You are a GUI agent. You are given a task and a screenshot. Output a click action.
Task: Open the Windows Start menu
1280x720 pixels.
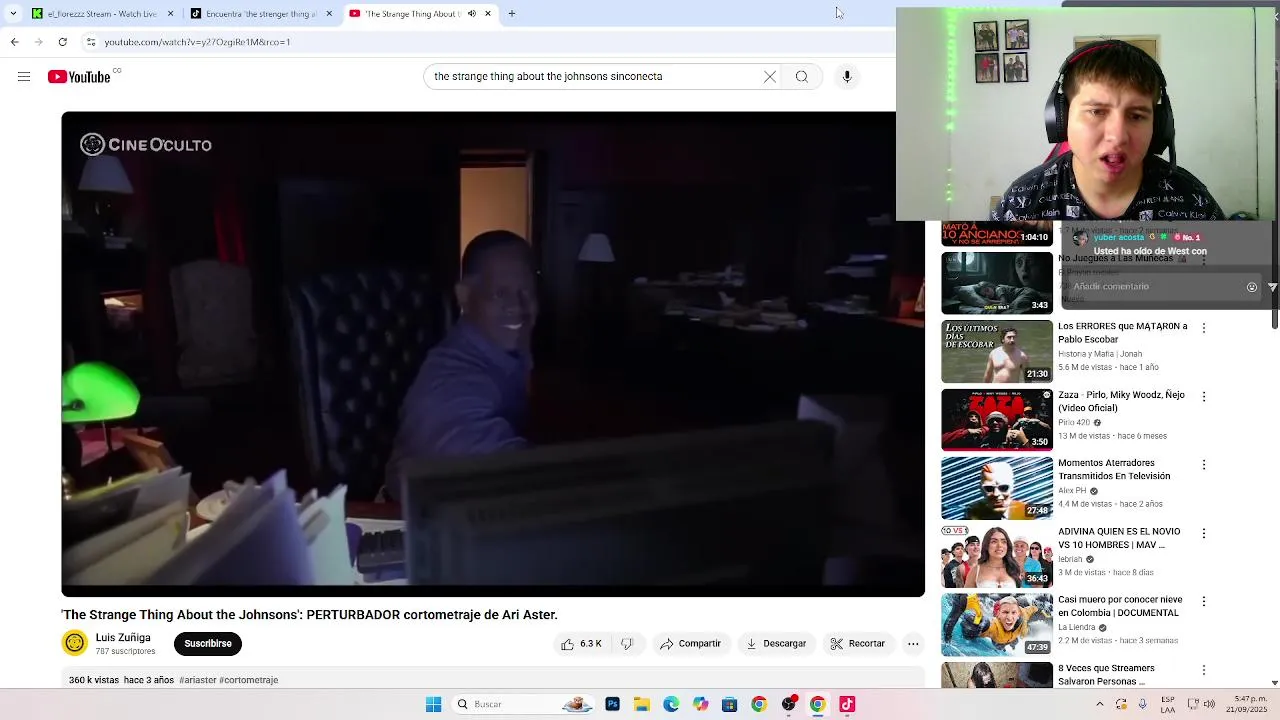point(433,705)
